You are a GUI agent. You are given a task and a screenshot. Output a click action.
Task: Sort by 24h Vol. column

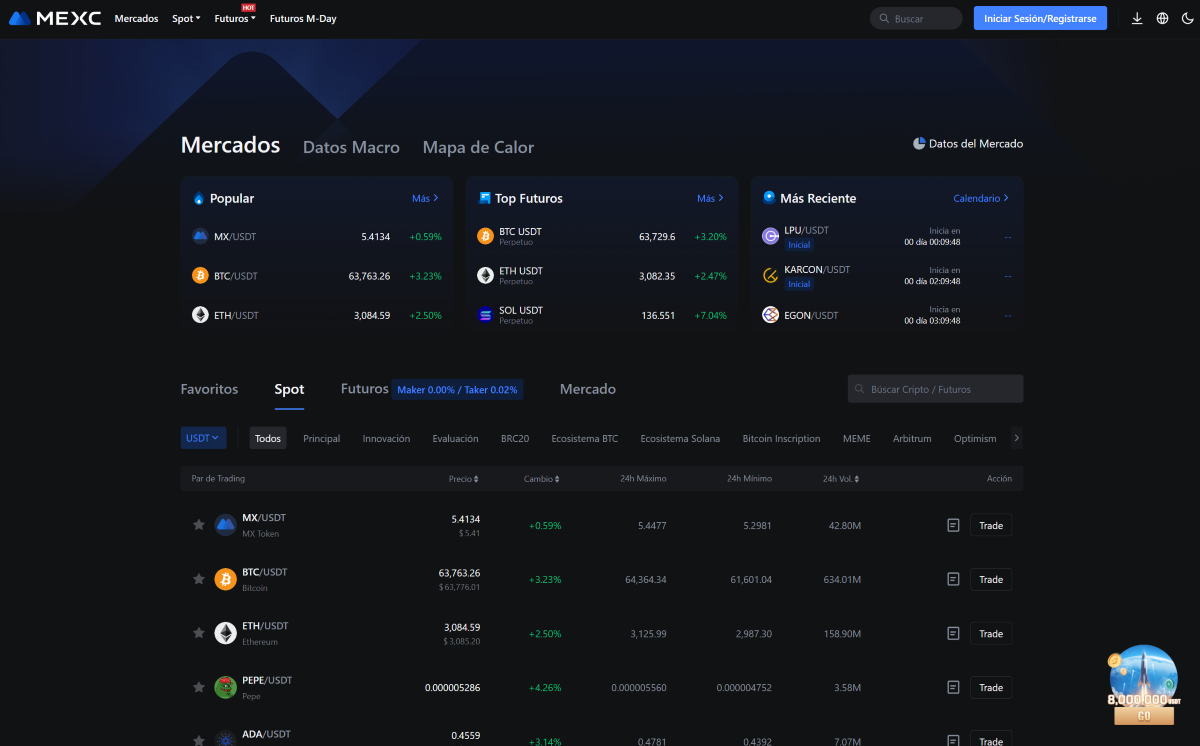pyautogui.click(x=840, y=479)
